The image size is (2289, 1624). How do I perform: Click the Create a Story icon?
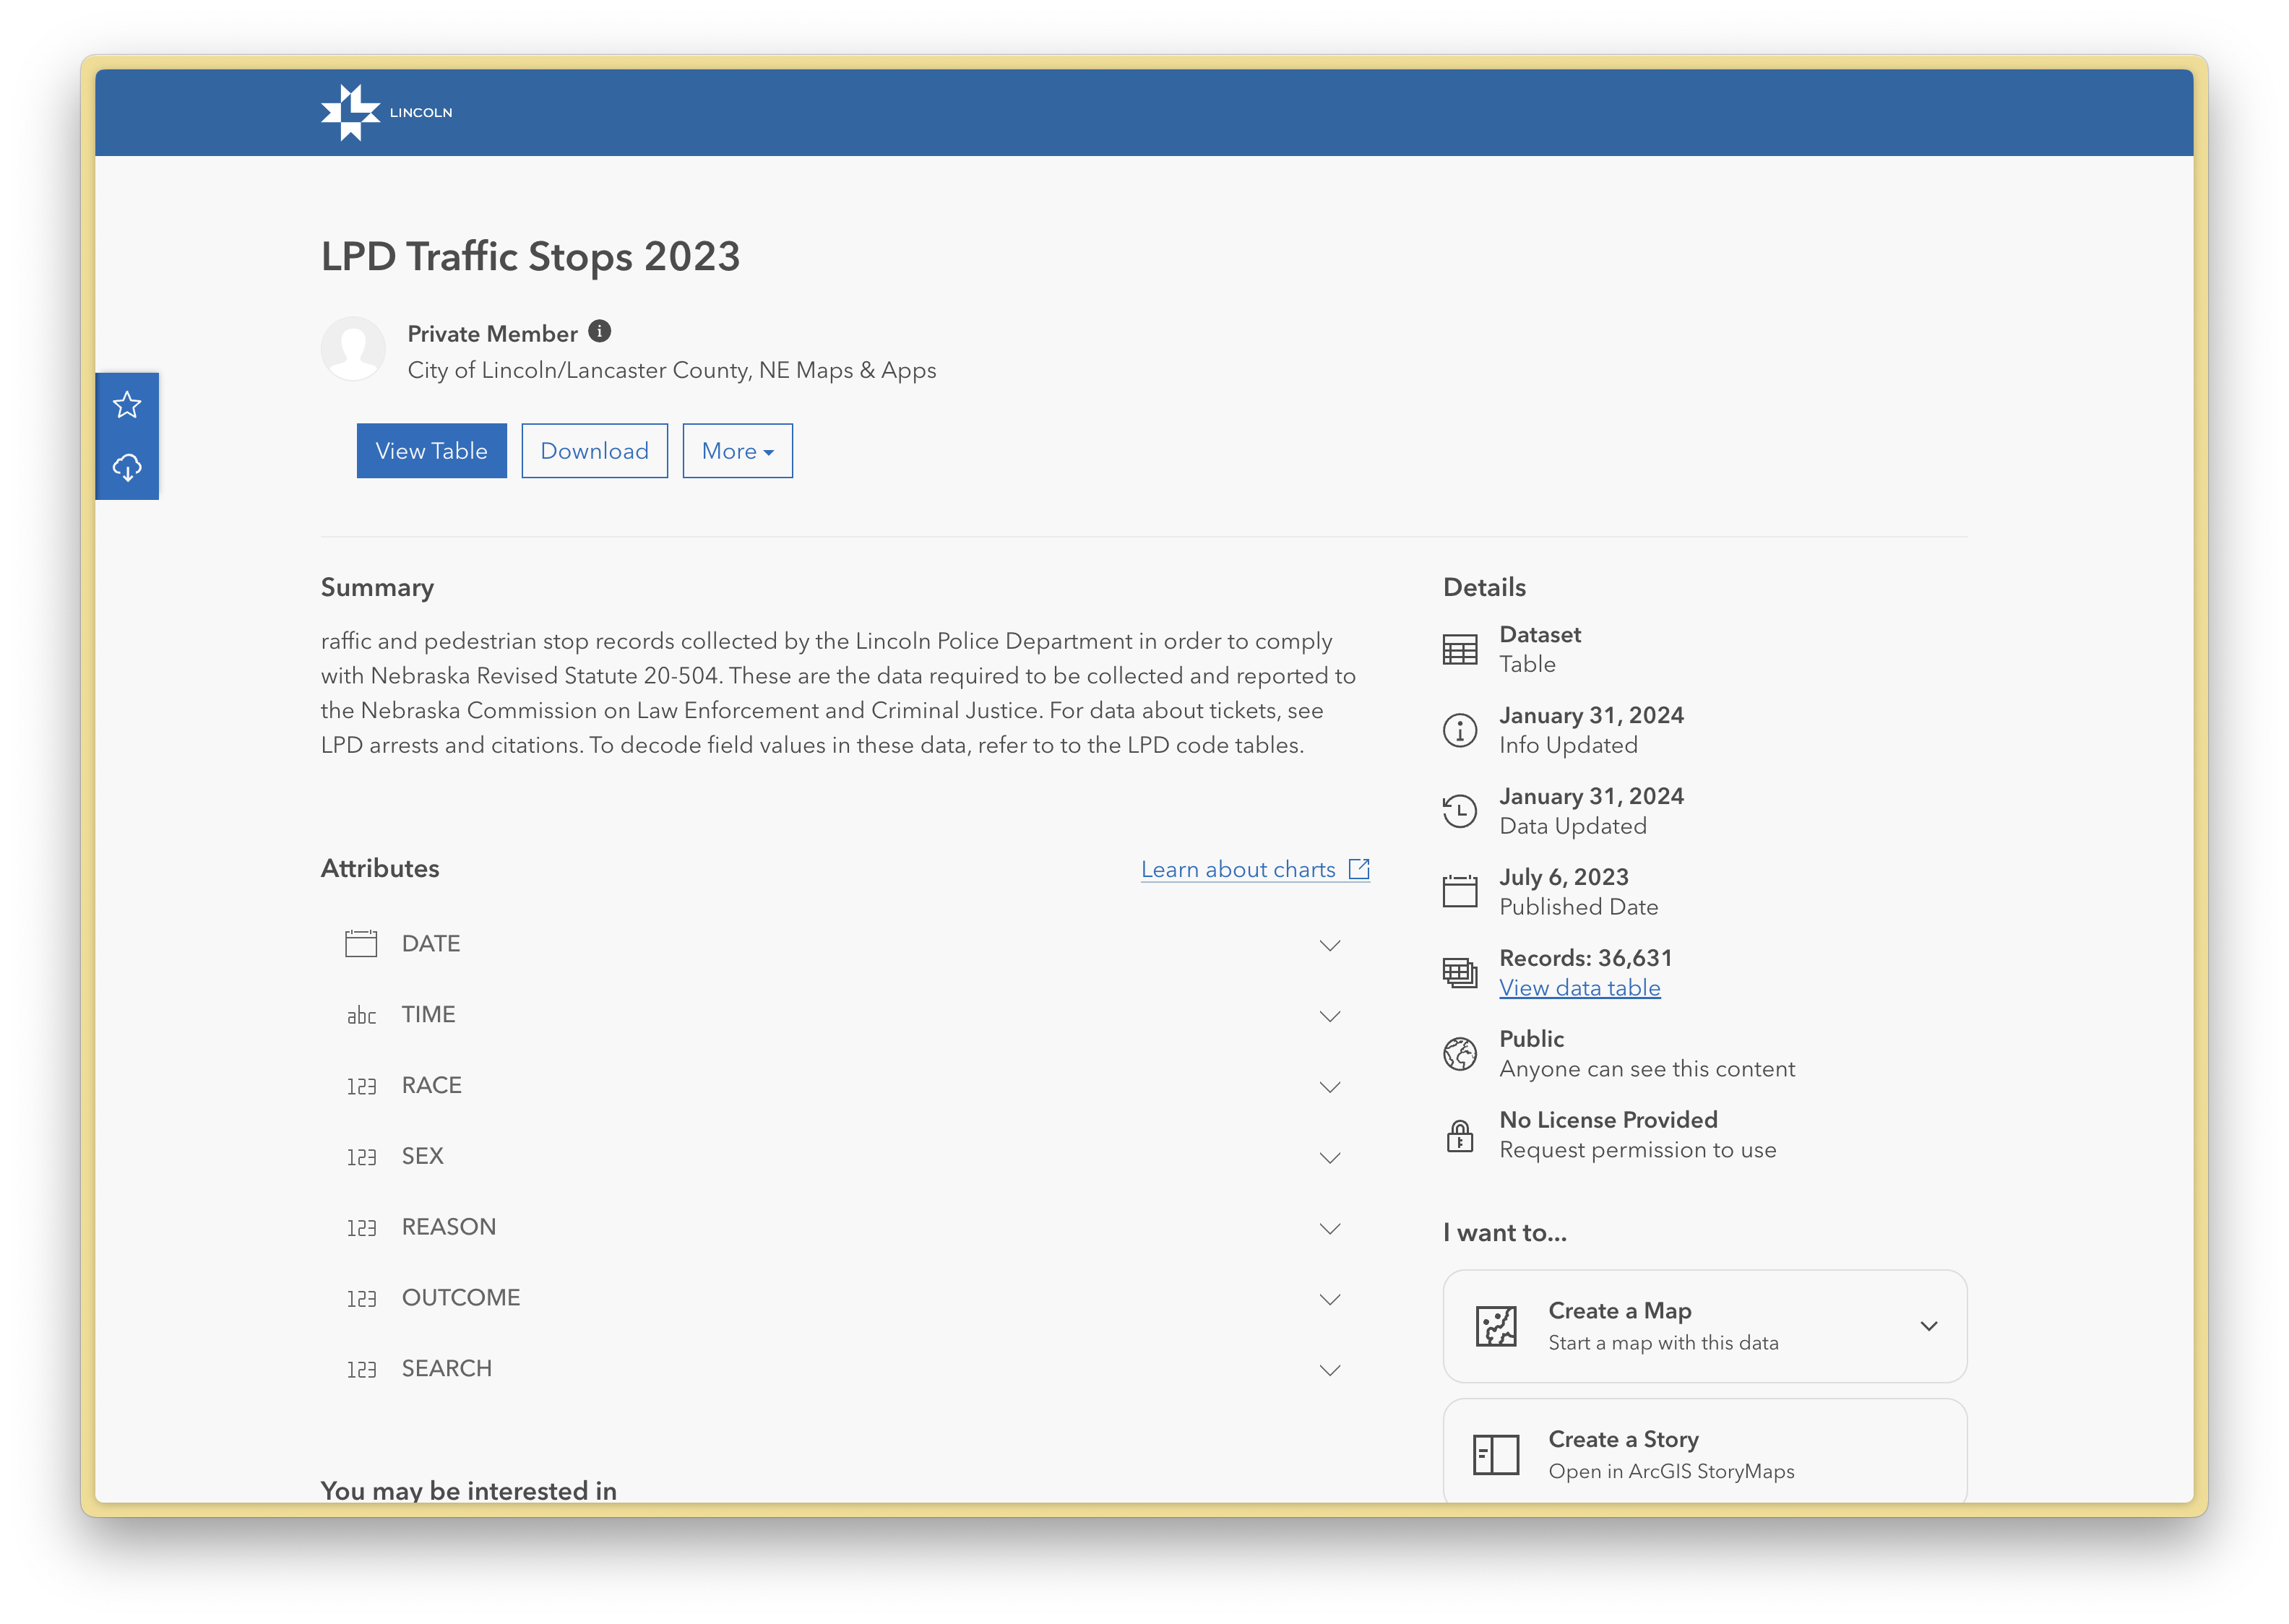point(1496,1454)
